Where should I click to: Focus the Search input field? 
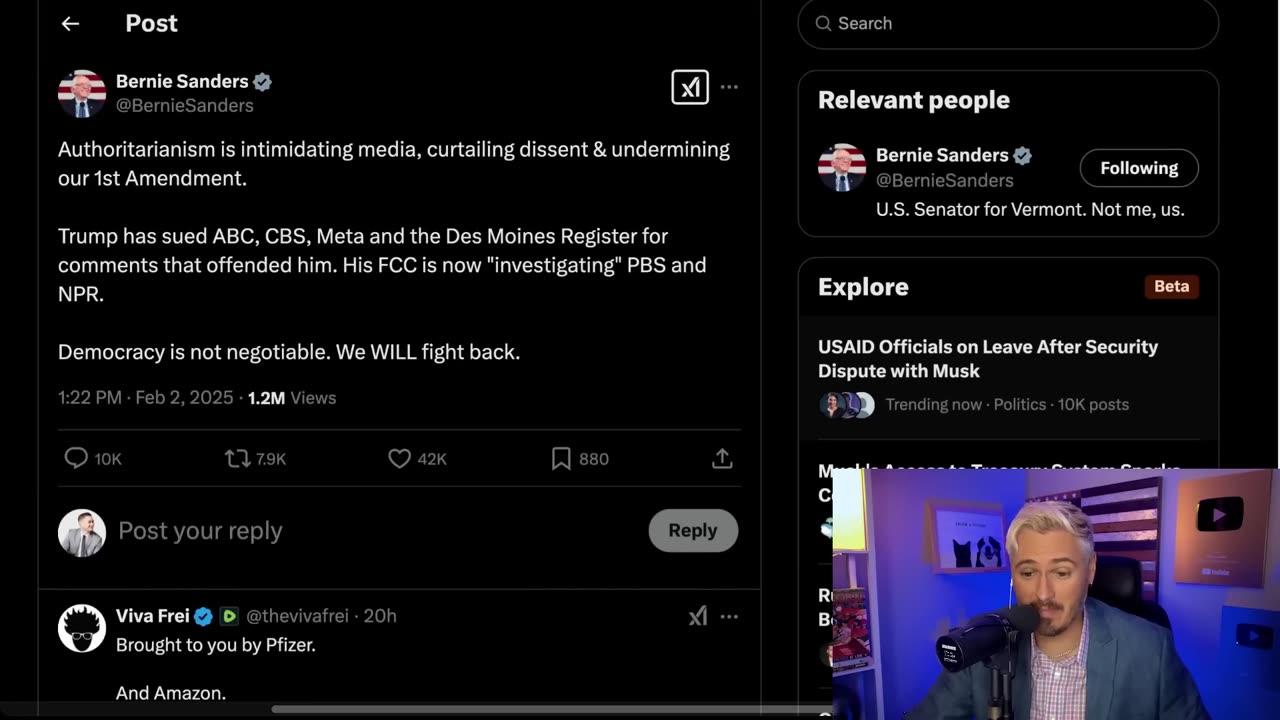[1008, 23]
